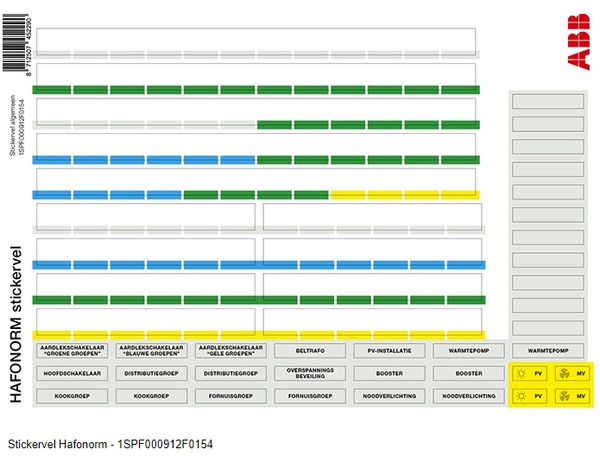600x456 pixels.
Task: Click the Hoofdschakelaar label
Action: (70, 373)
